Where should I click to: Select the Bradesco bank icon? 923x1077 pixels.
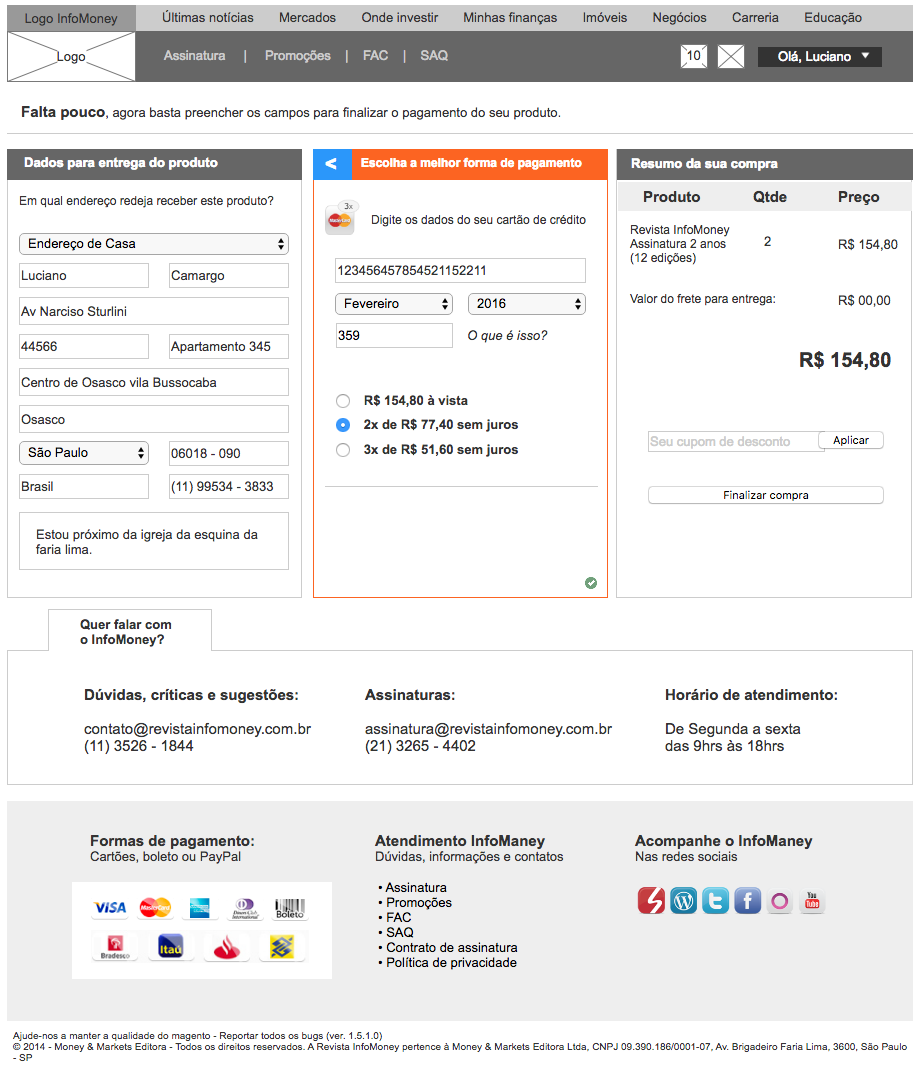[x=115, y=946]
